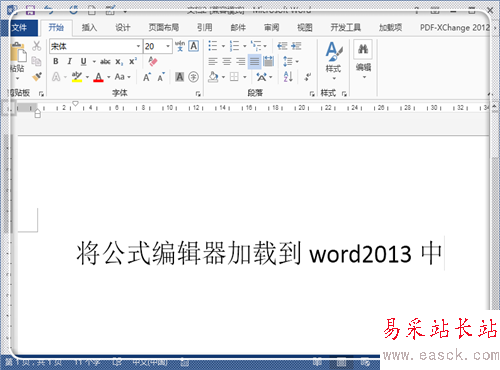Select the Format Painter brush
Image resolution: width=500 pixels, height=370 pixels.
(37, 77)
